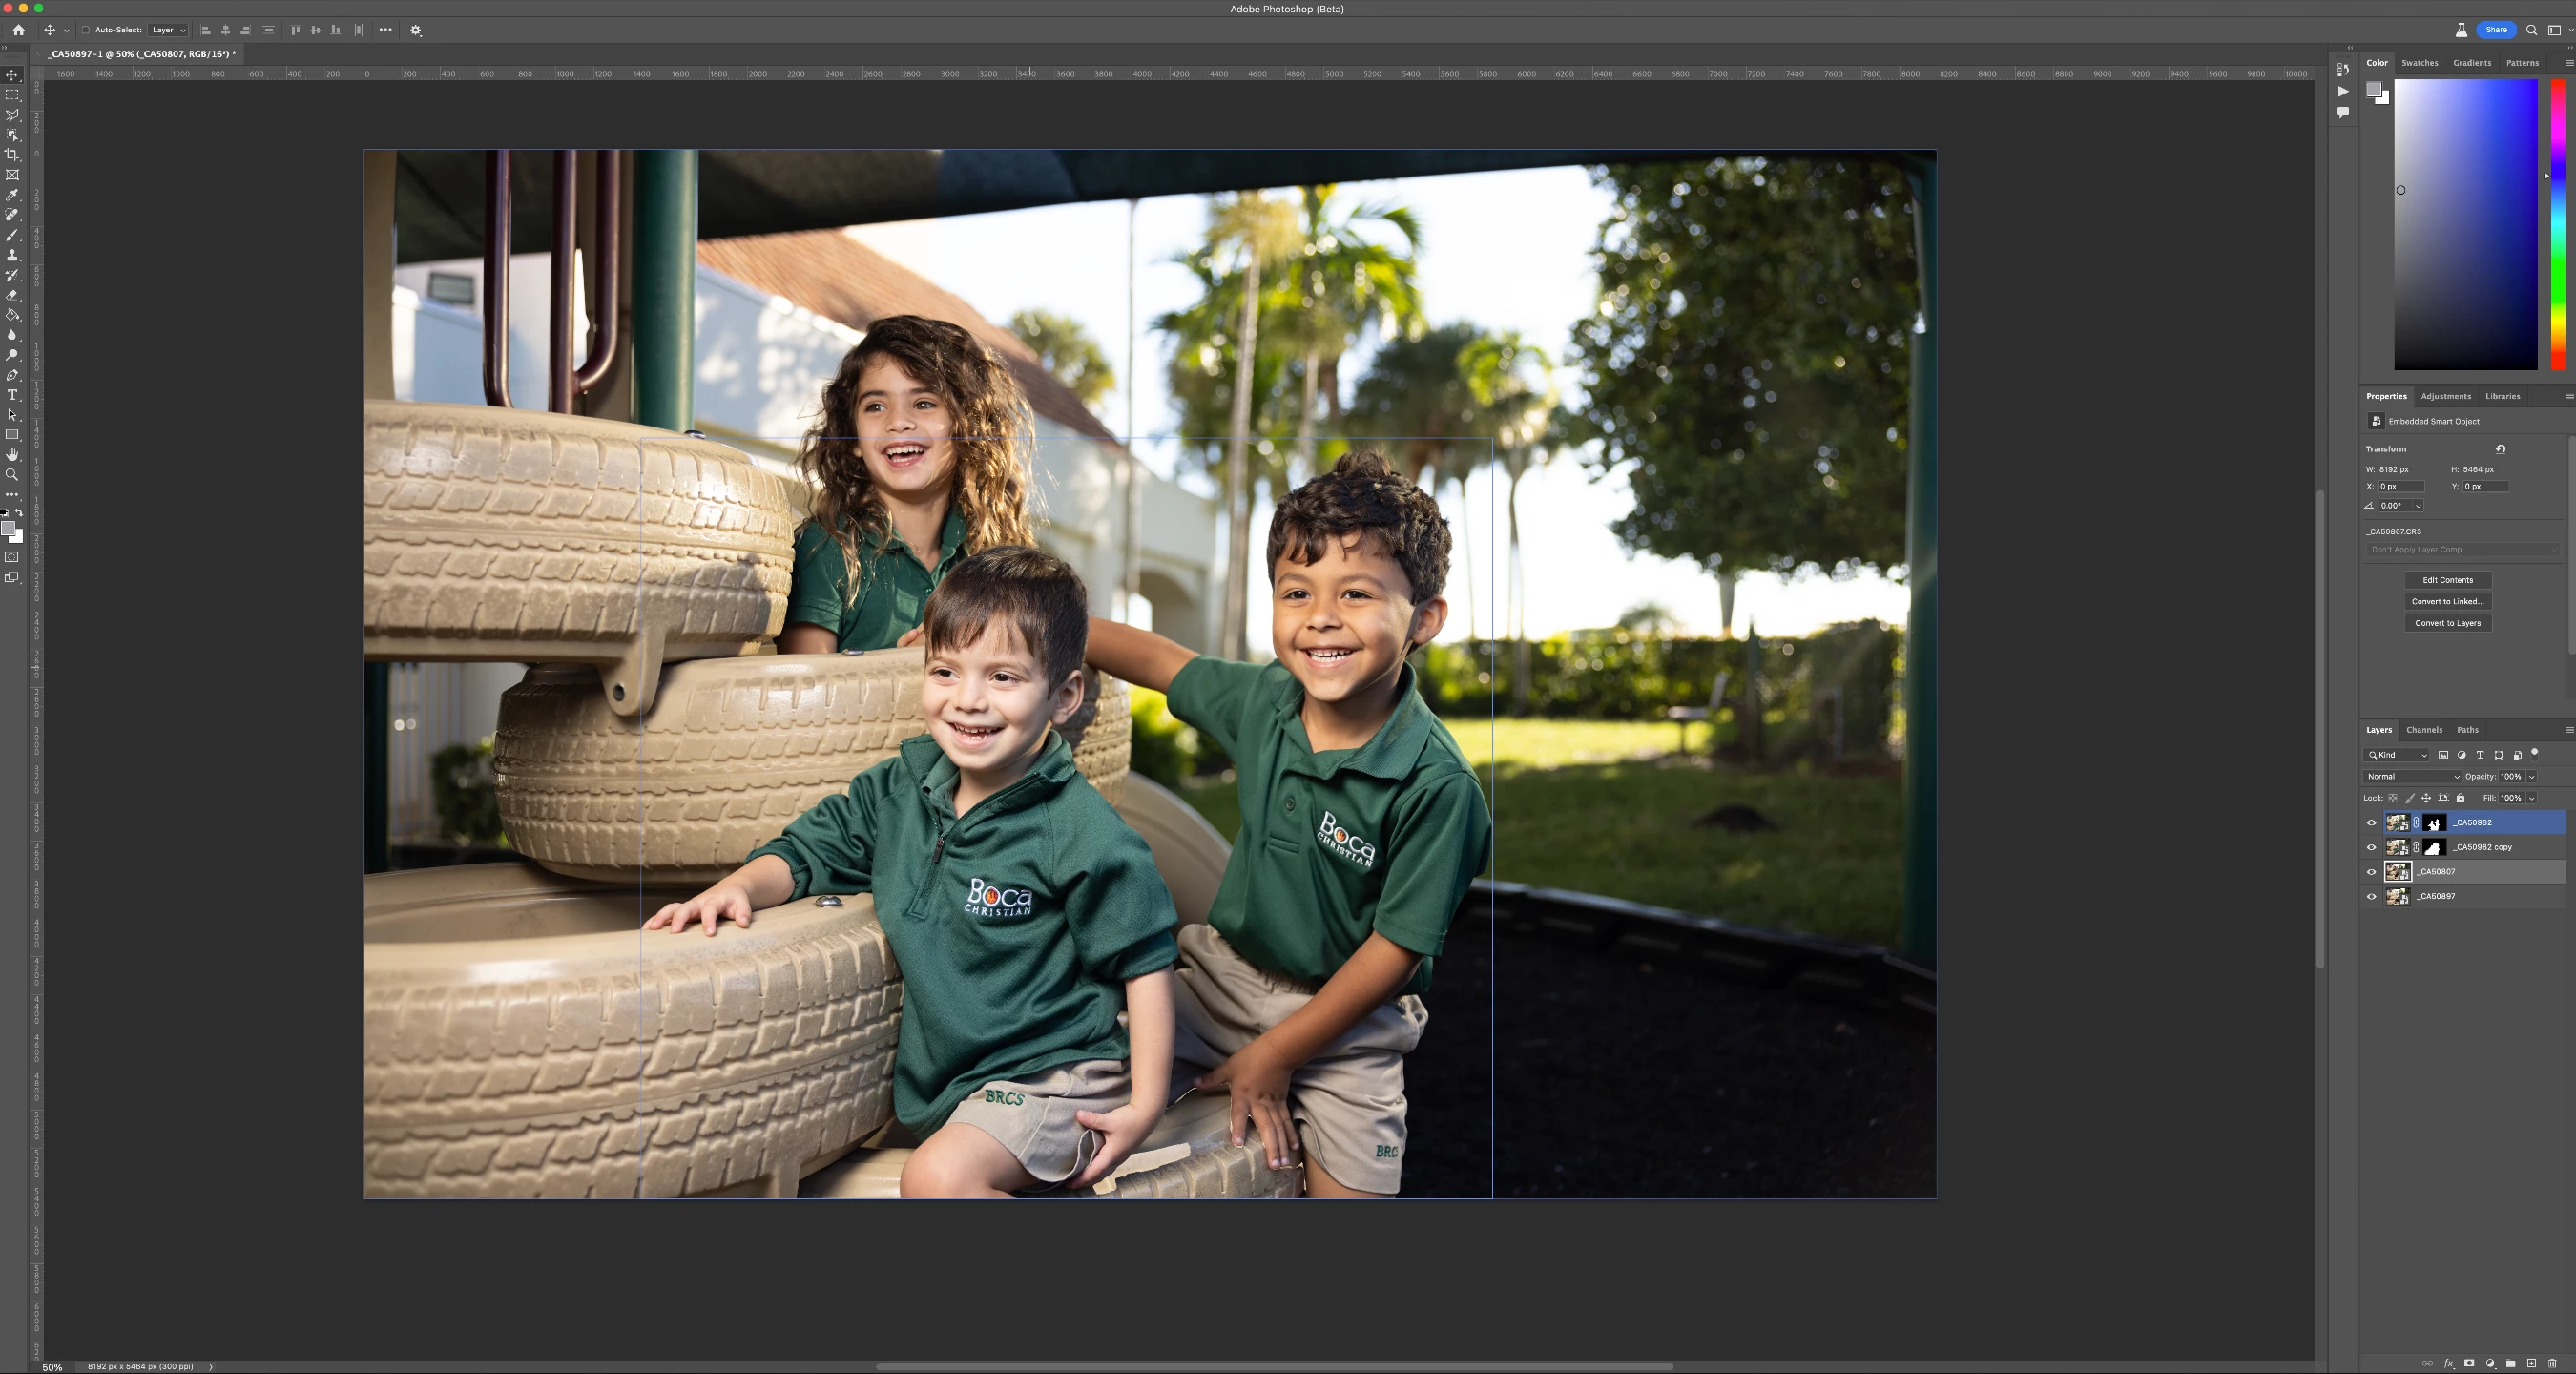Select the Crop tool
The height and width of the screenshot is (1374, 2576).
click(x=13, y=155)
